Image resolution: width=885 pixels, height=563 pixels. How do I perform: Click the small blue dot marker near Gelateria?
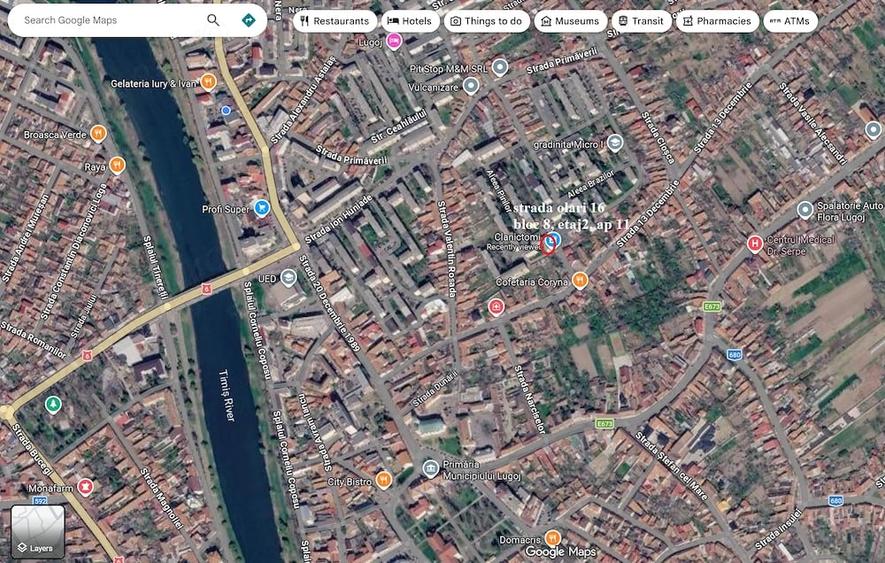click(x=226, y=111)
